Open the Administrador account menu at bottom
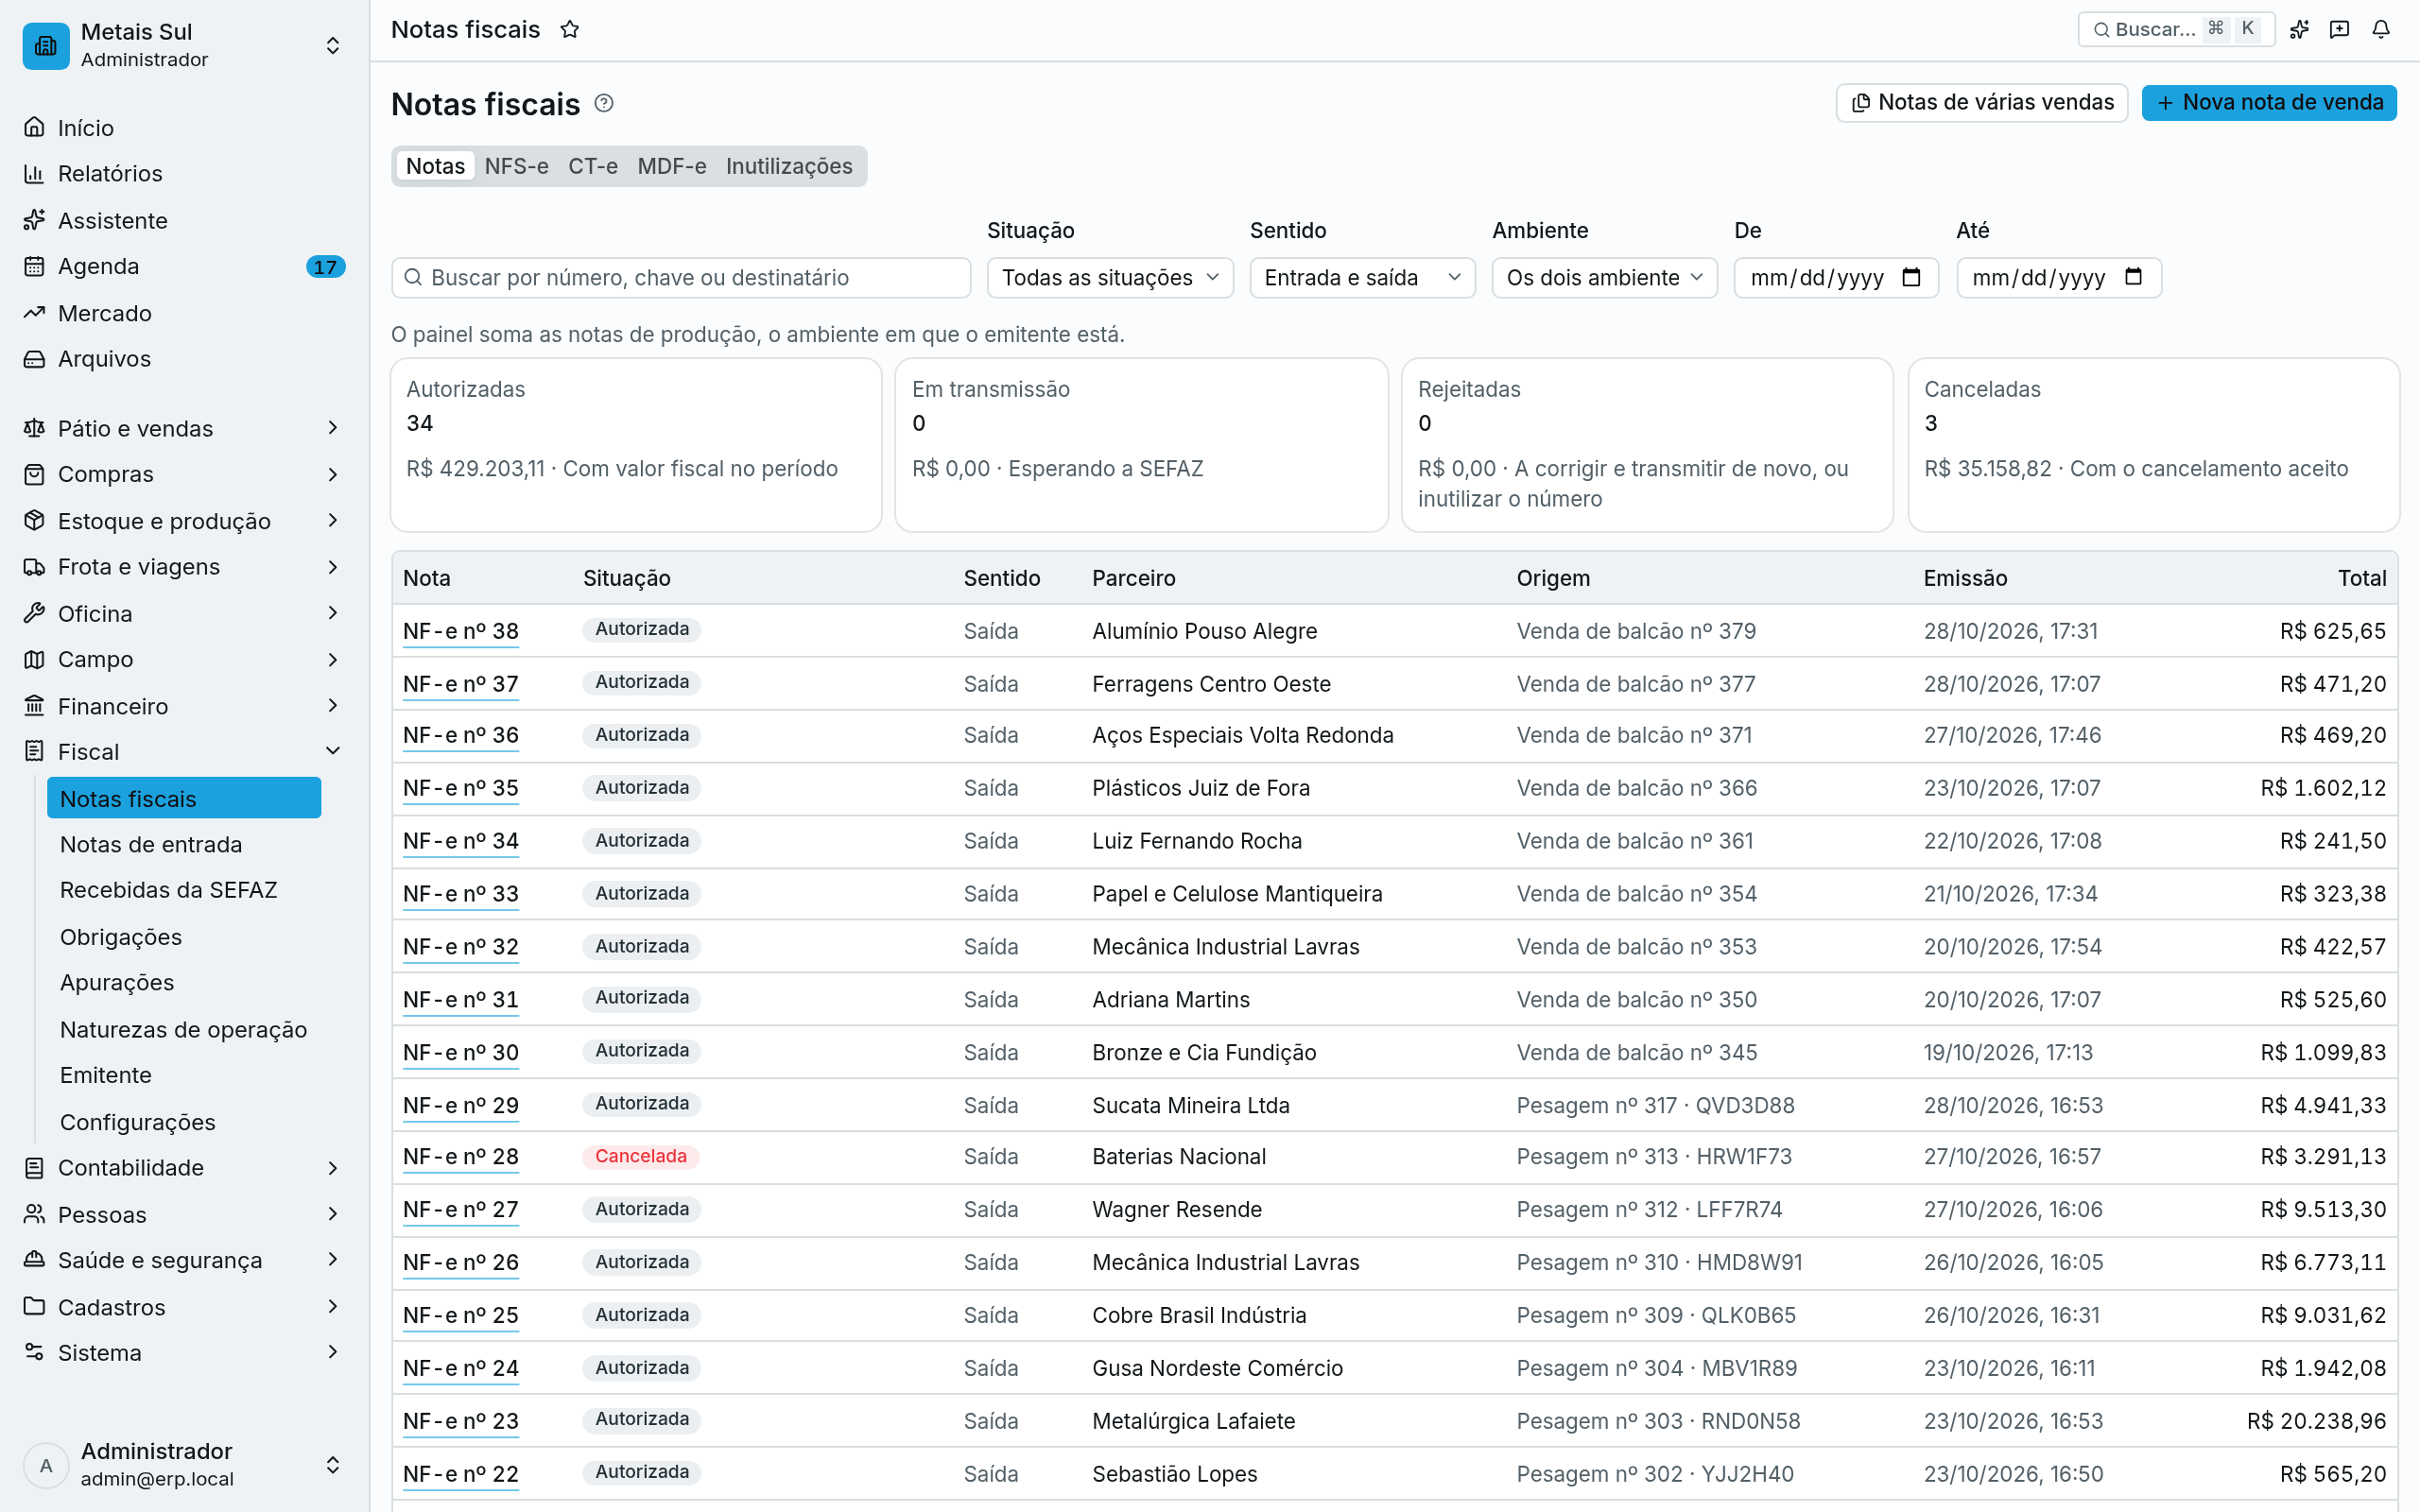Screen dimensions: 2420x1512 tap(185, 1465)
